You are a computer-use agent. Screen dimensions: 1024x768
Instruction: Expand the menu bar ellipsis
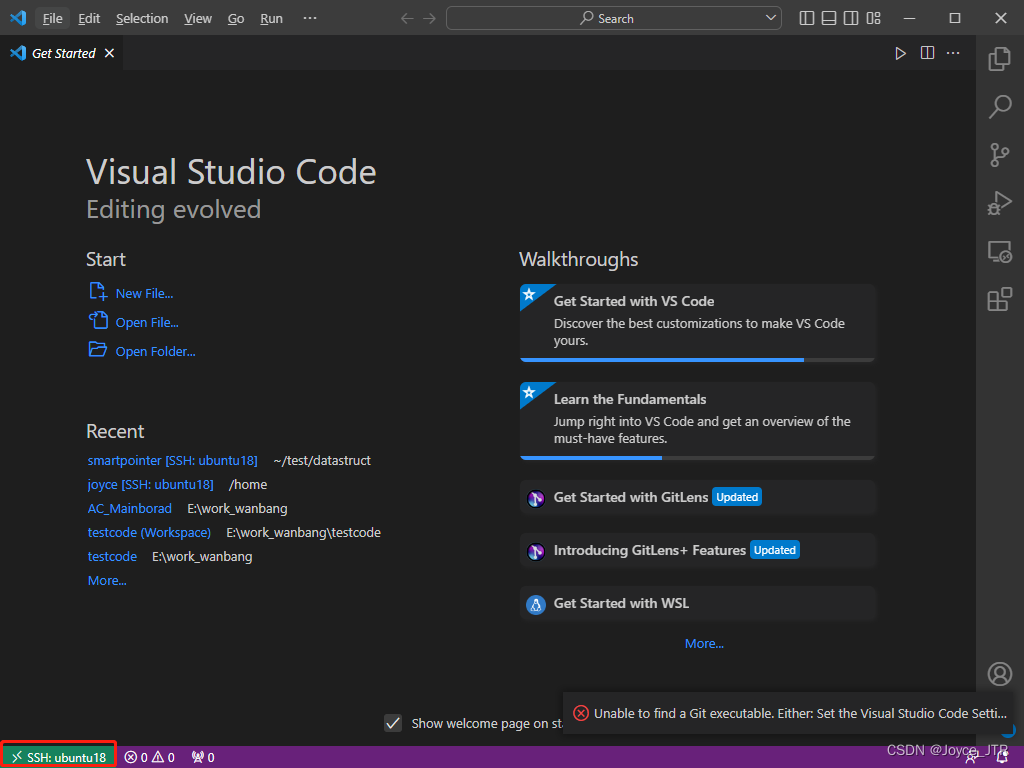click(309, 17)
